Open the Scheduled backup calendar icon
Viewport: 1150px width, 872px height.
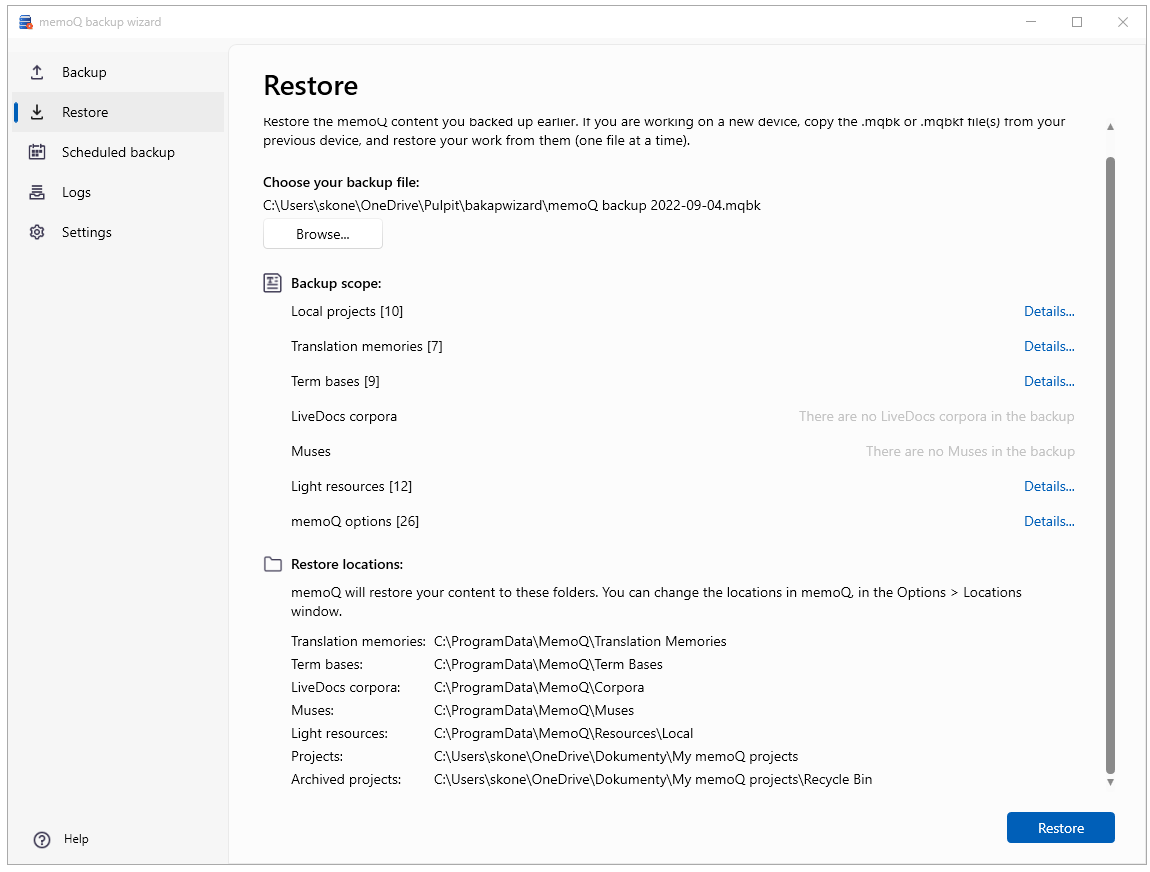click(37, 152)
